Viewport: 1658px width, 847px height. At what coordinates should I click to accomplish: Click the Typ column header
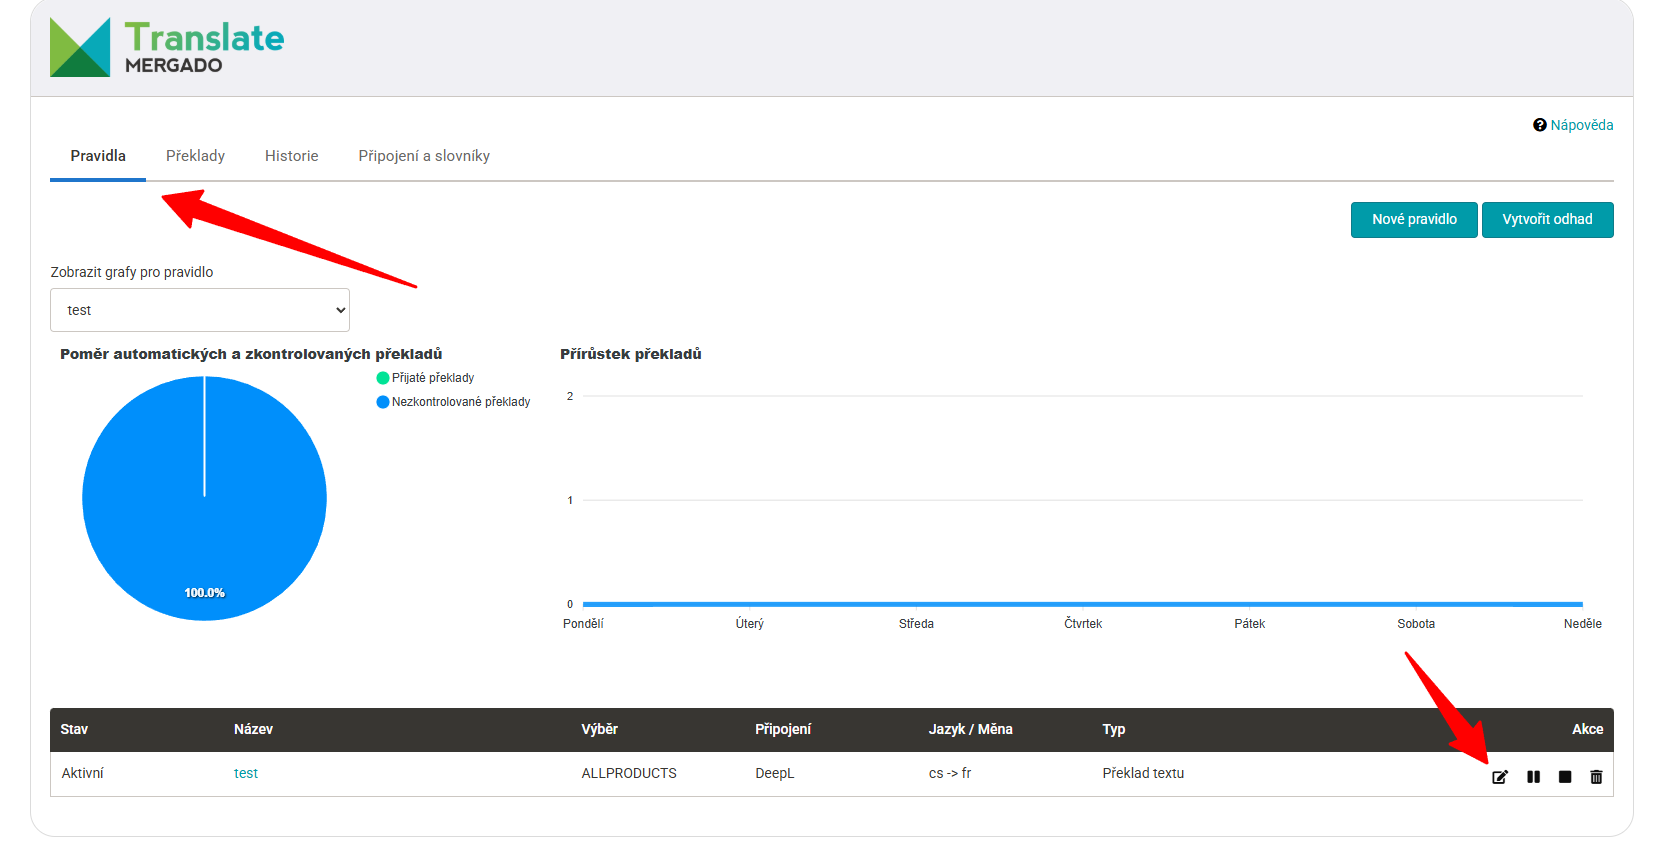1114,729
